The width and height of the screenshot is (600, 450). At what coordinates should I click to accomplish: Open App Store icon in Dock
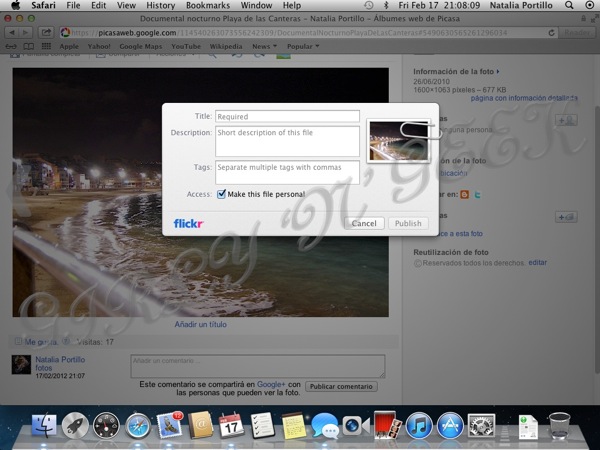450,426
